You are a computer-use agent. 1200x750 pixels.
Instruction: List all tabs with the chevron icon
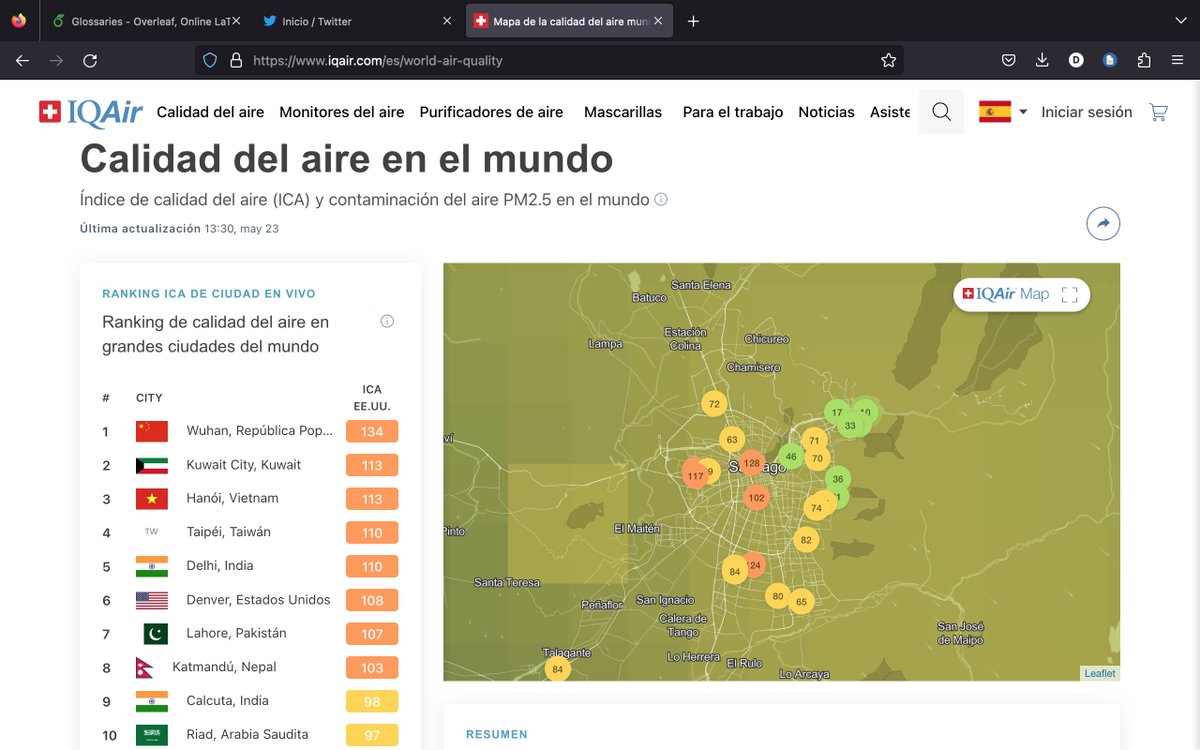(1180, 20)
